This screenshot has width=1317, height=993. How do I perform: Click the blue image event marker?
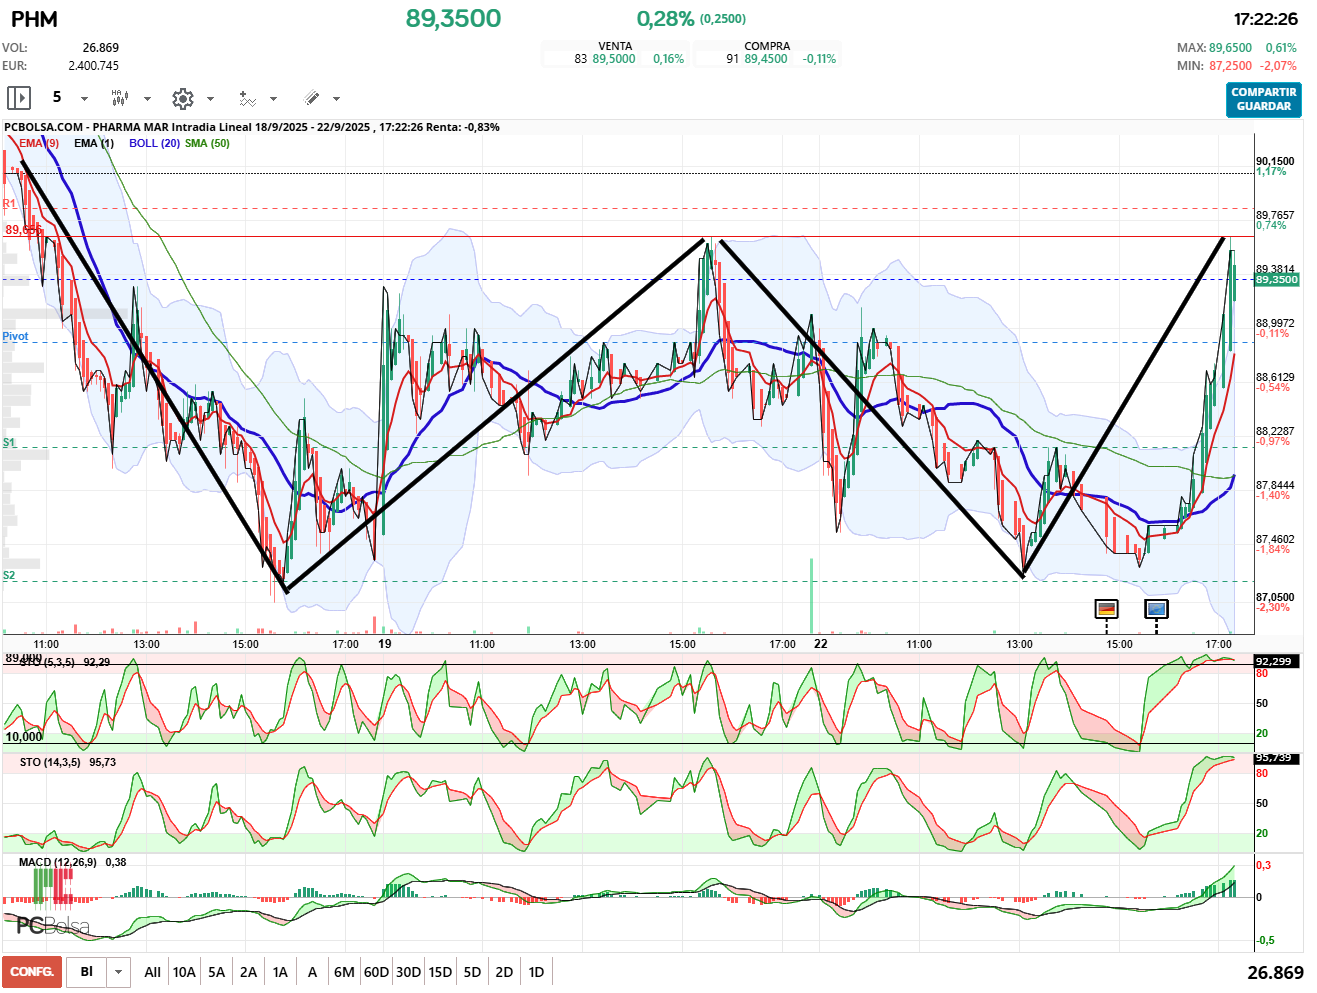pos(1156,609)
